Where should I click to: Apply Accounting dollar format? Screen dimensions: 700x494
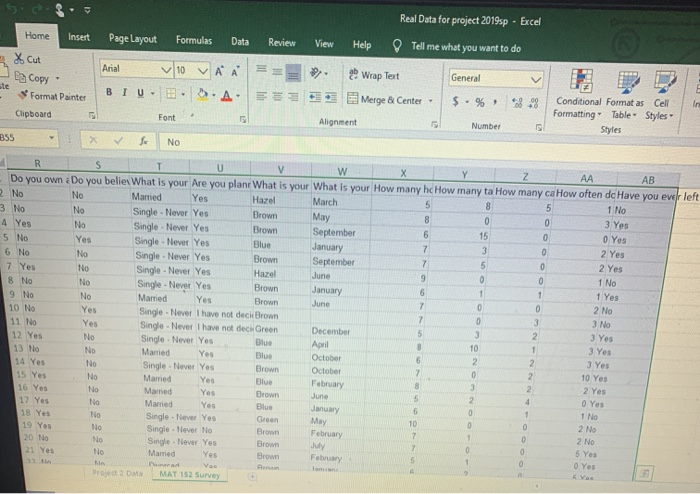point(455,101)
